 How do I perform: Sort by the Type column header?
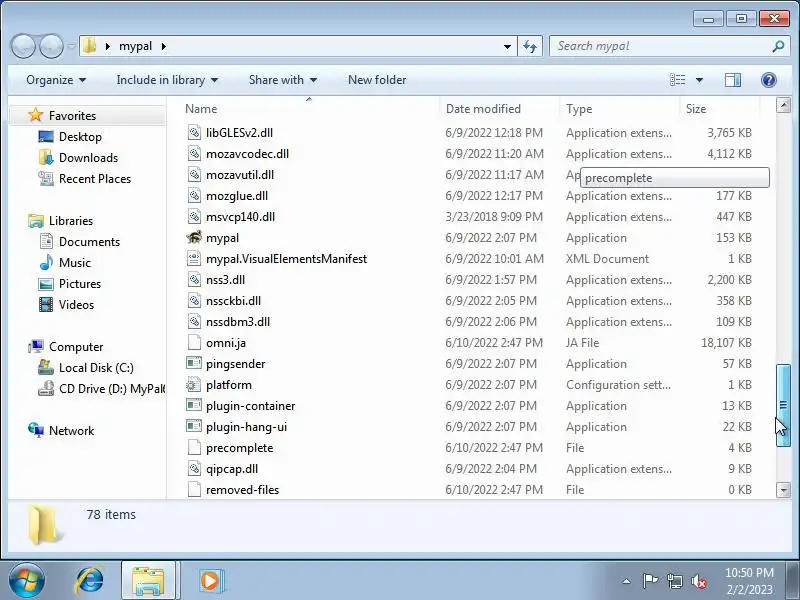[x=579, y=109]
